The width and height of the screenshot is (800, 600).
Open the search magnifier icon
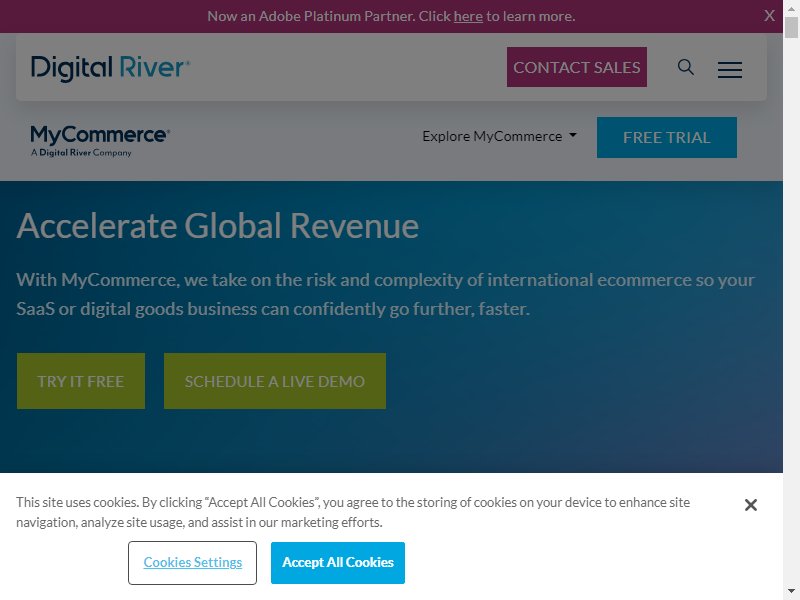pyautogui.click(x=686, y=67)
